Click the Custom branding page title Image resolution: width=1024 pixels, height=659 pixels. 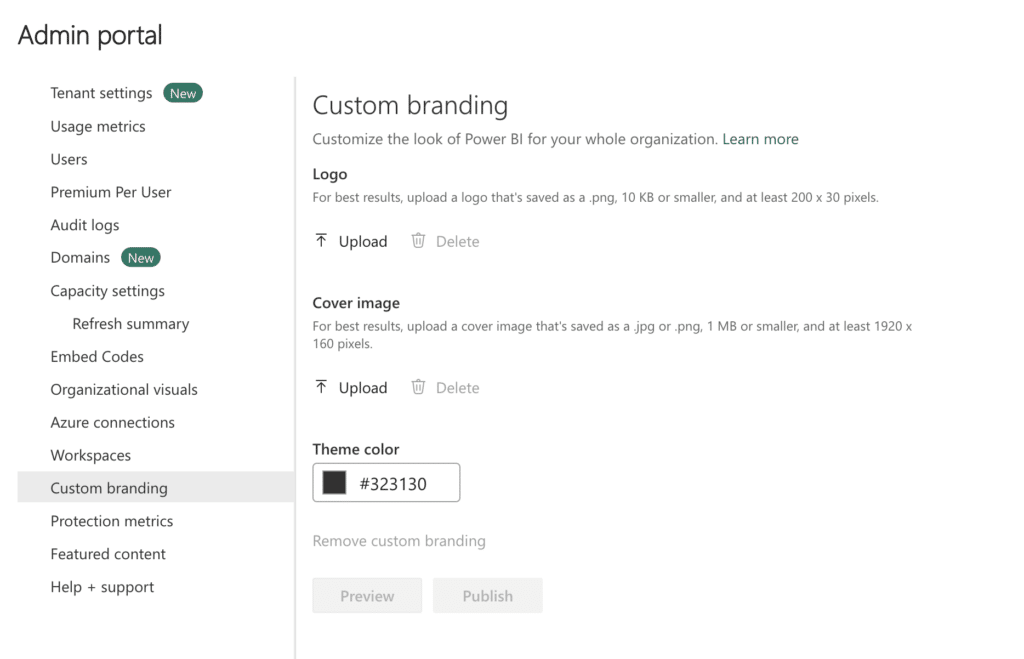[x=410, y=106]
